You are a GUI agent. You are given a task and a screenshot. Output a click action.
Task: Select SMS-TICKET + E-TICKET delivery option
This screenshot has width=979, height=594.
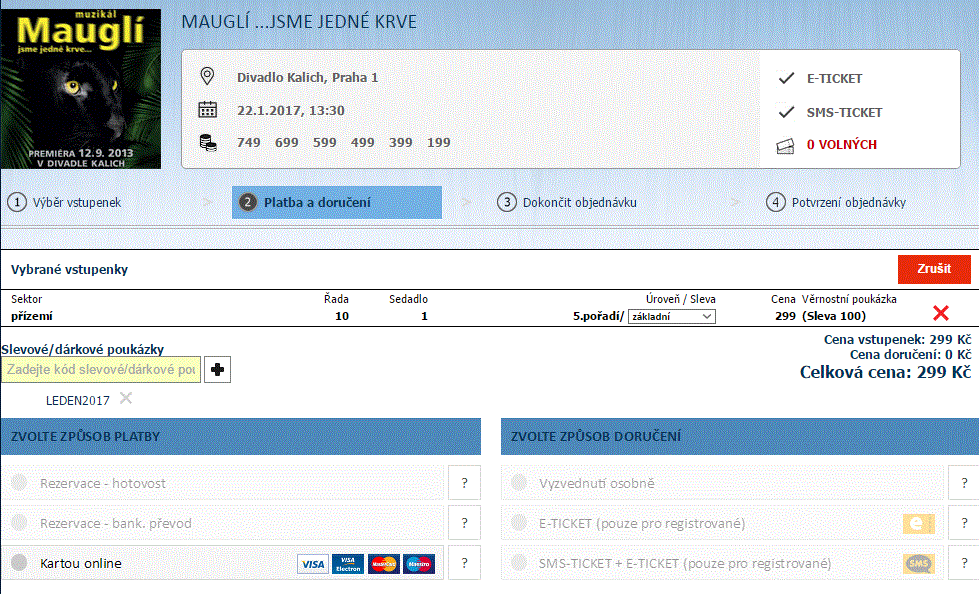(519, 563)
